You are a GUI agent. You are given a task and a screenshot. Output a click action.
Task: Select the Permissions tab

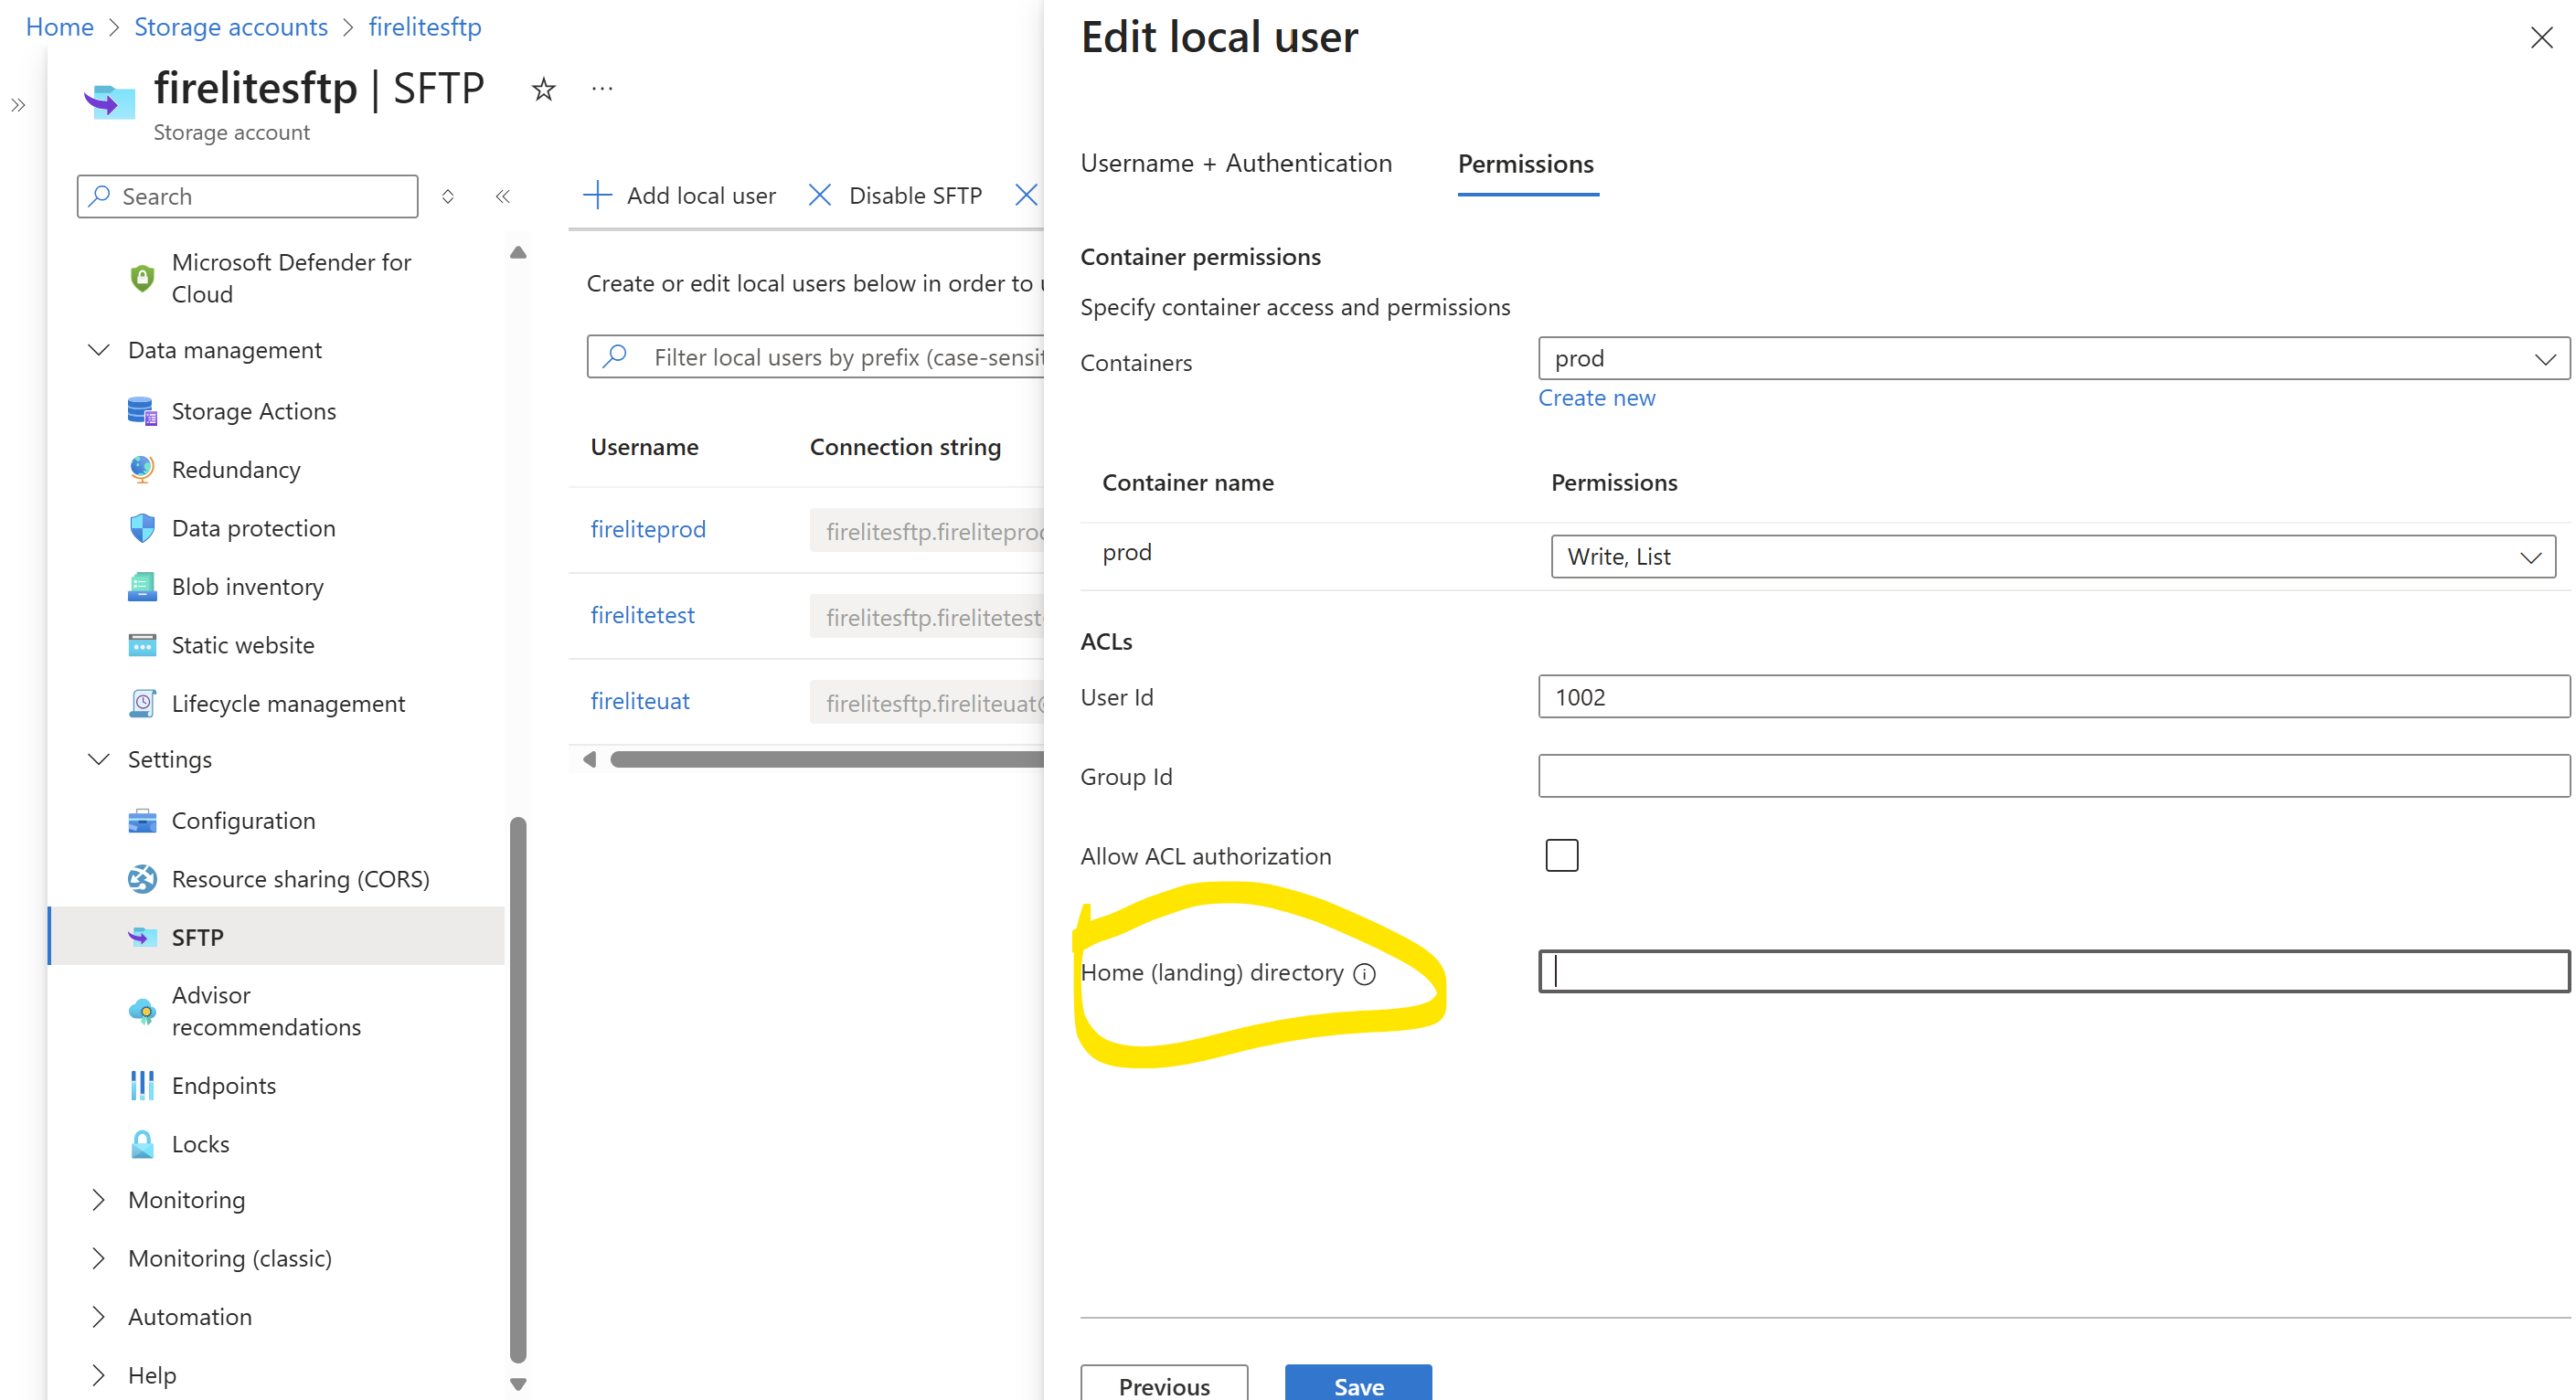[1526, 164]
